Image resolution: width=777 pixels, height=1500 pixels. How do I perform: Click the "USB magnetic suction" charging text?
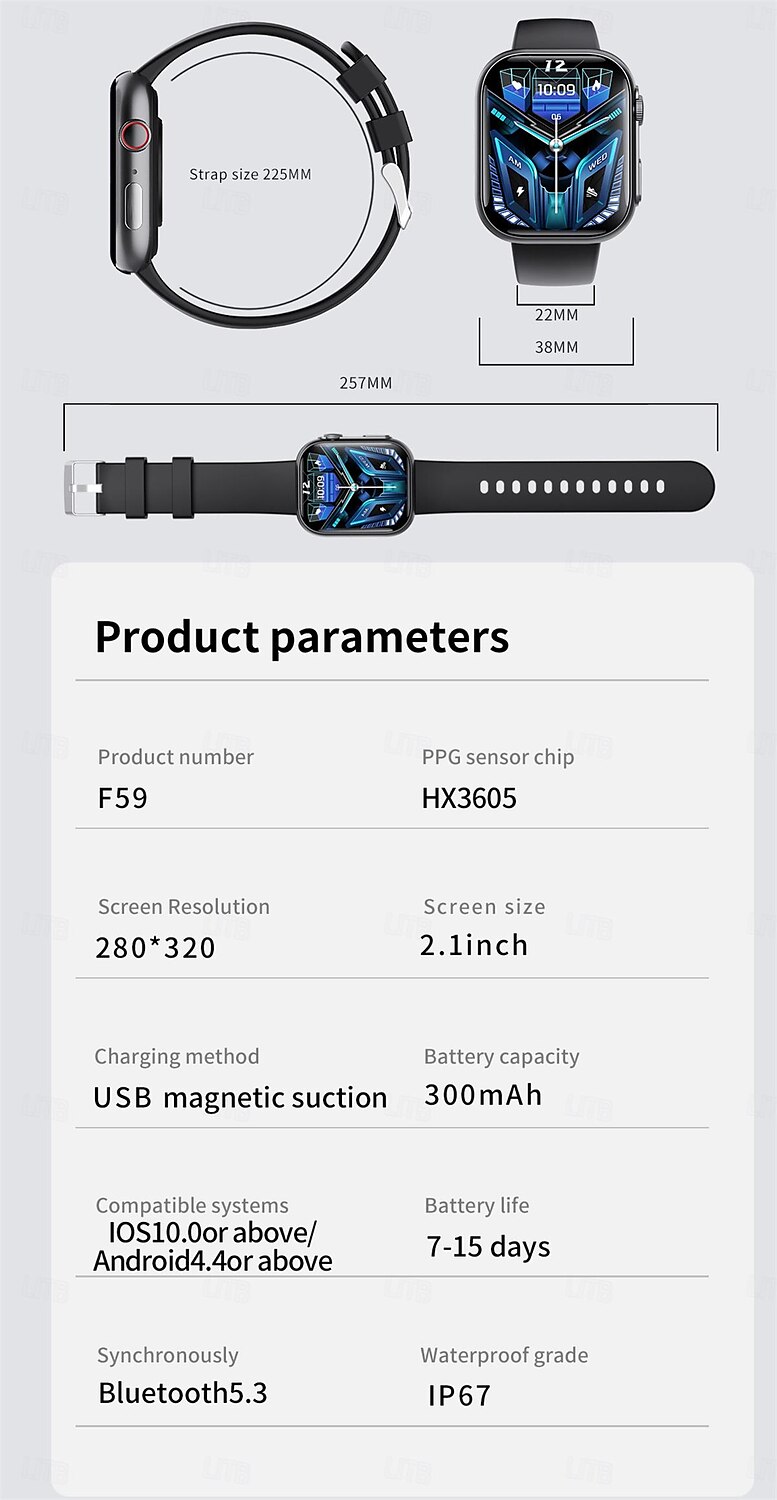pyautogui.click(x=240, y=1097)
